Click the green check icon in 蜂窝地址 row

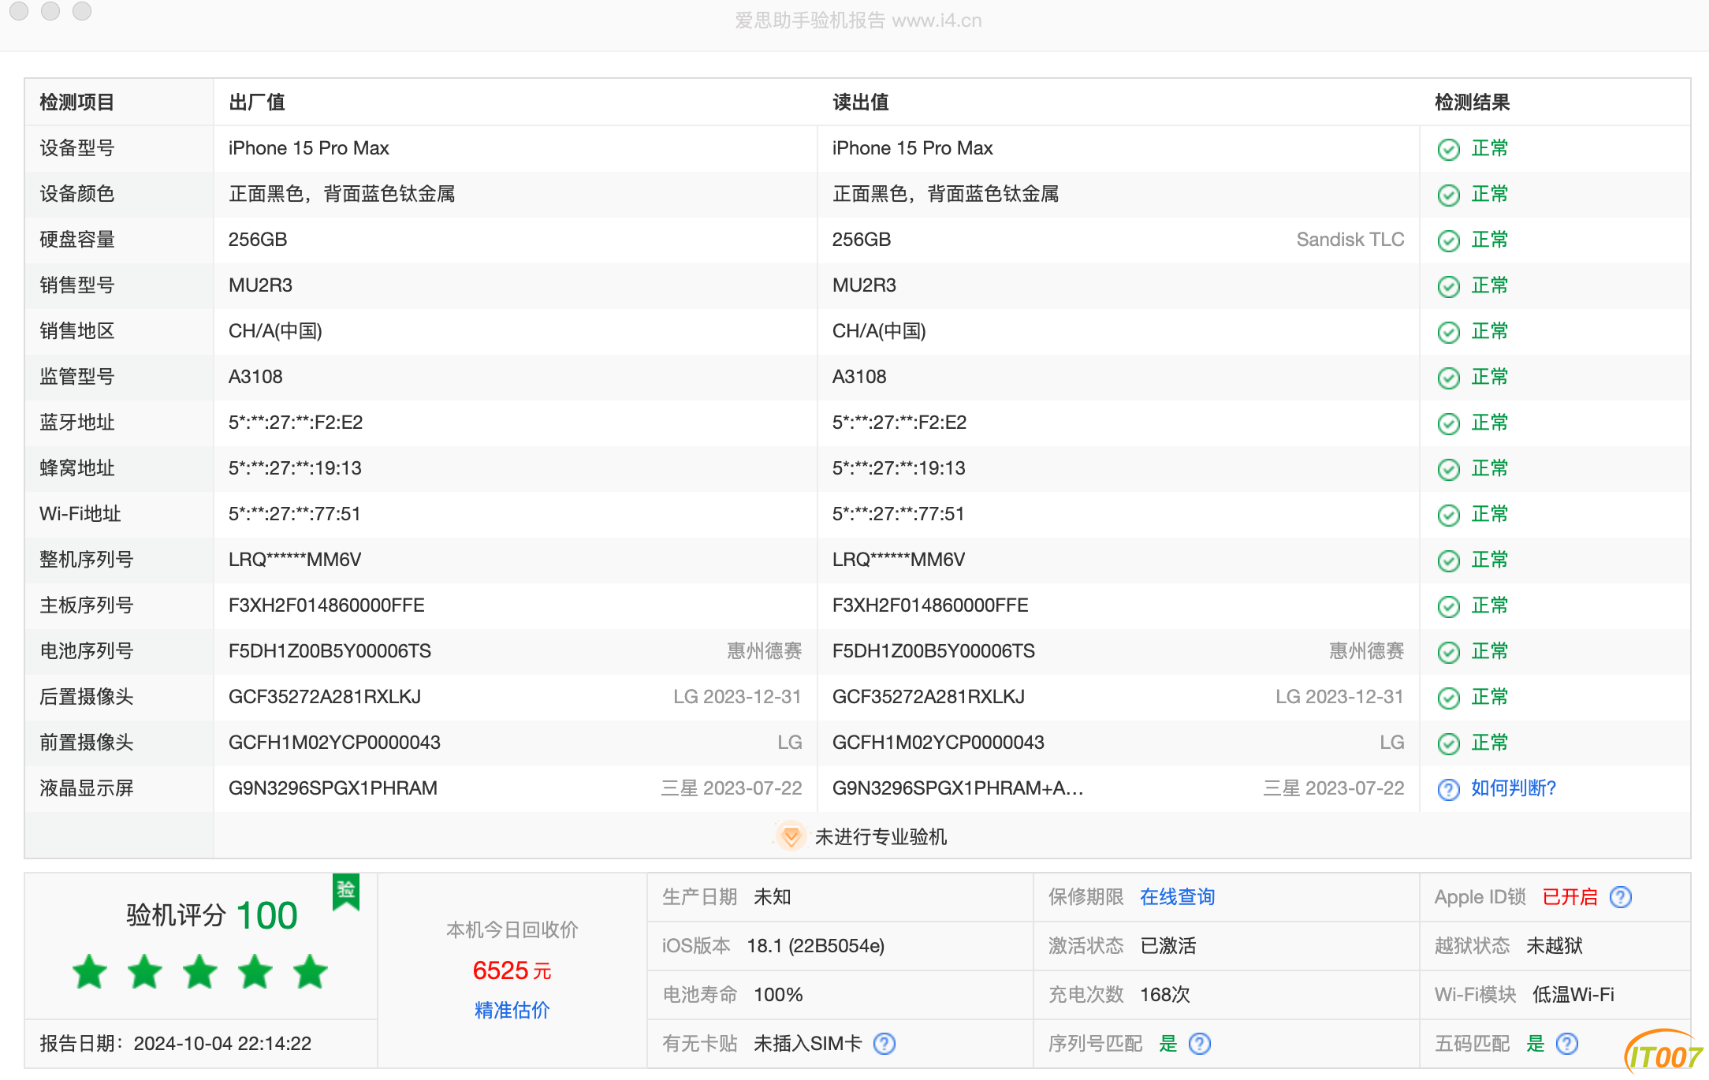pyautogui.click(x=1448, y=470)
